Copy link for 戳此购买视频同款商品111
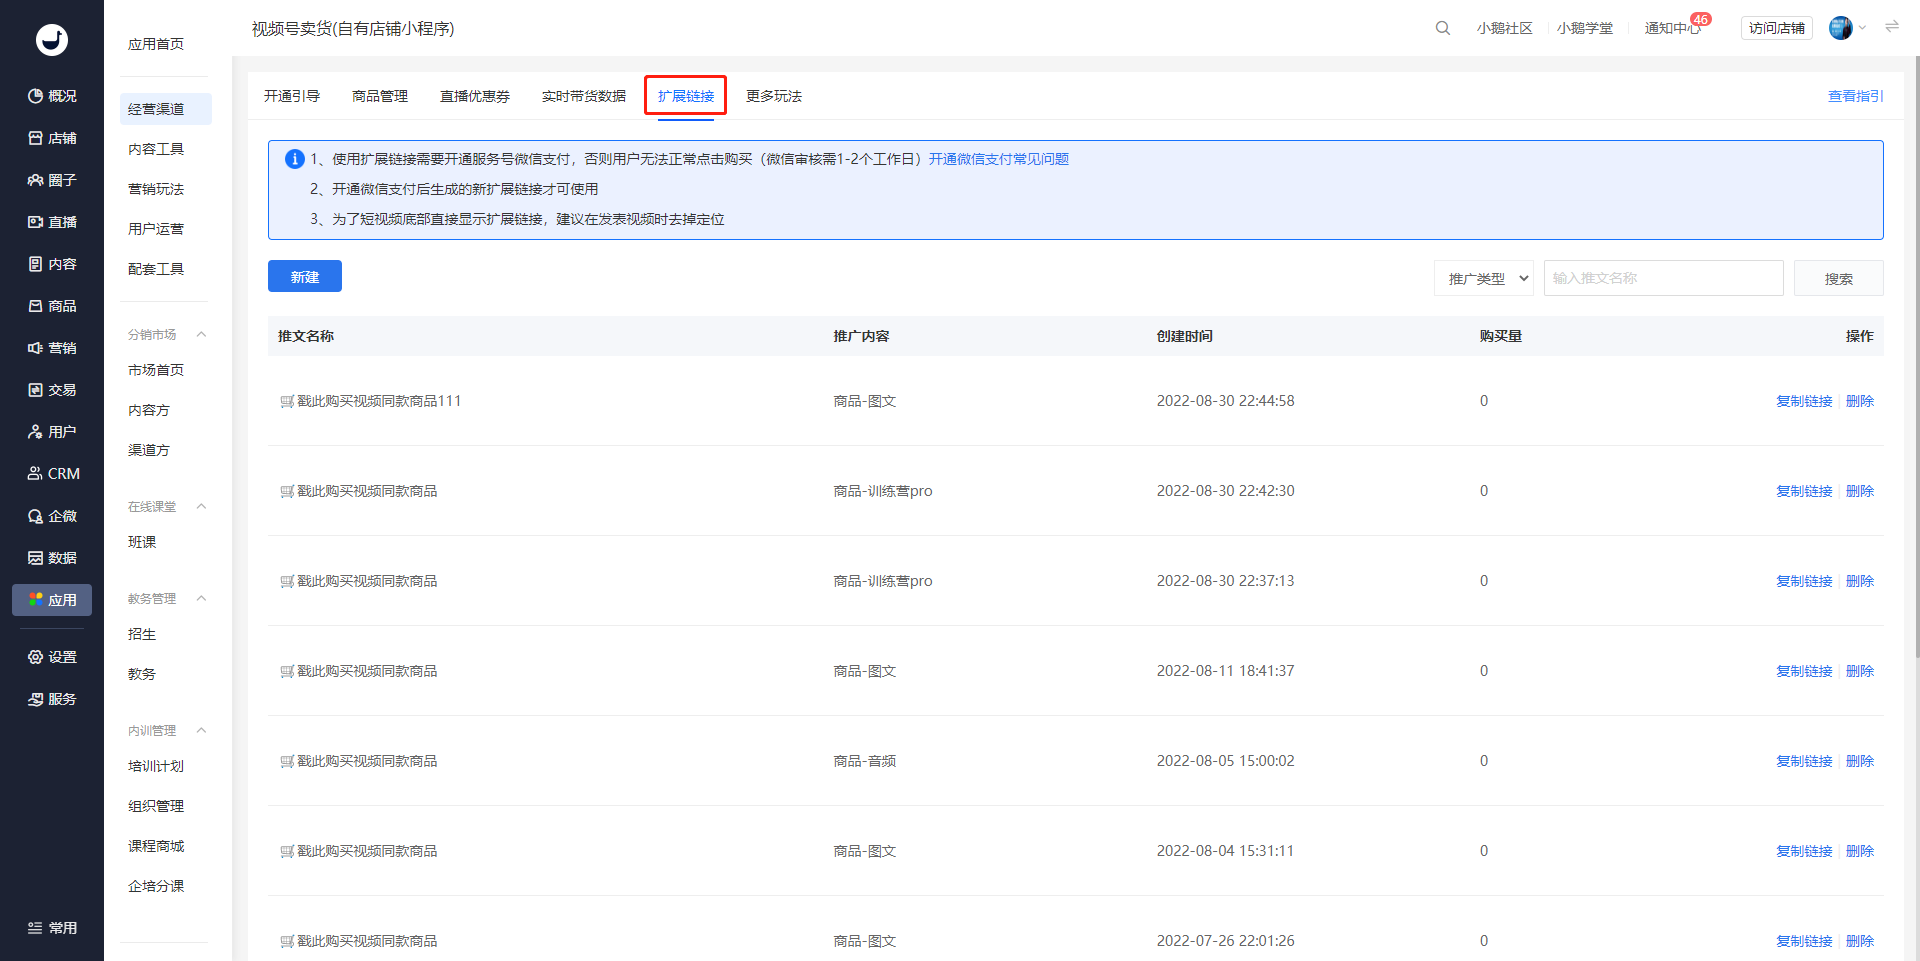Screen dimensions: 1920x961 [x=1804, y=401]
